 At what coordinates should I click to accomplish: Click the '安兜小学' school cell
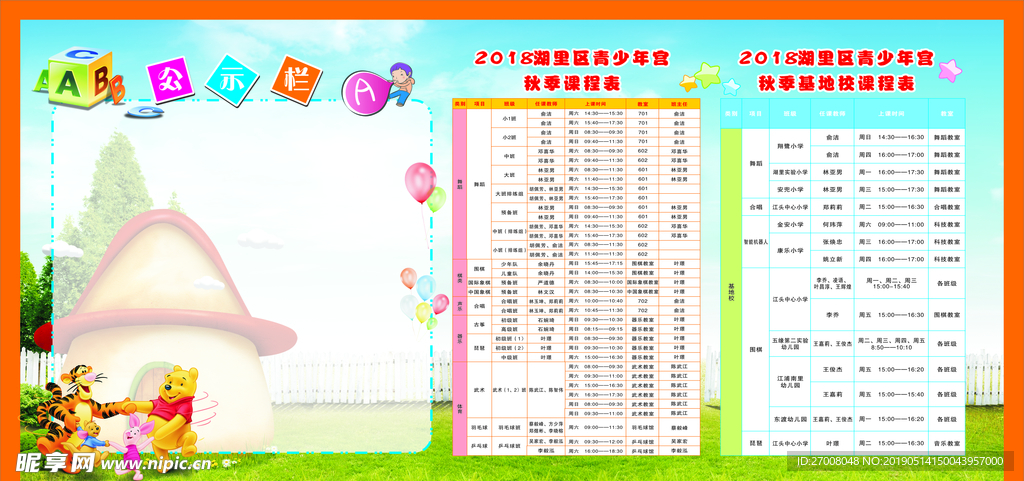pyautogui.click(x=790, y=189)
